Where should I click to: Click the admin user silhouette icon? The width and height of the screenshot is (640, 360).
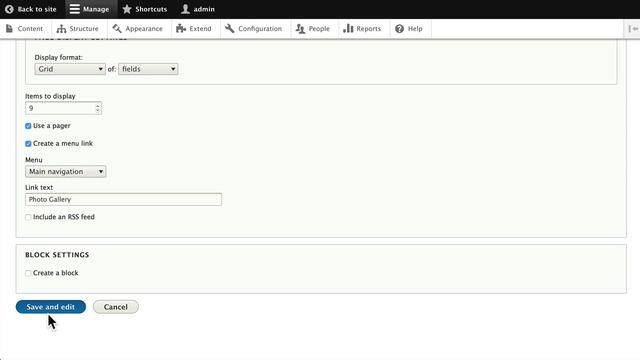185,9
